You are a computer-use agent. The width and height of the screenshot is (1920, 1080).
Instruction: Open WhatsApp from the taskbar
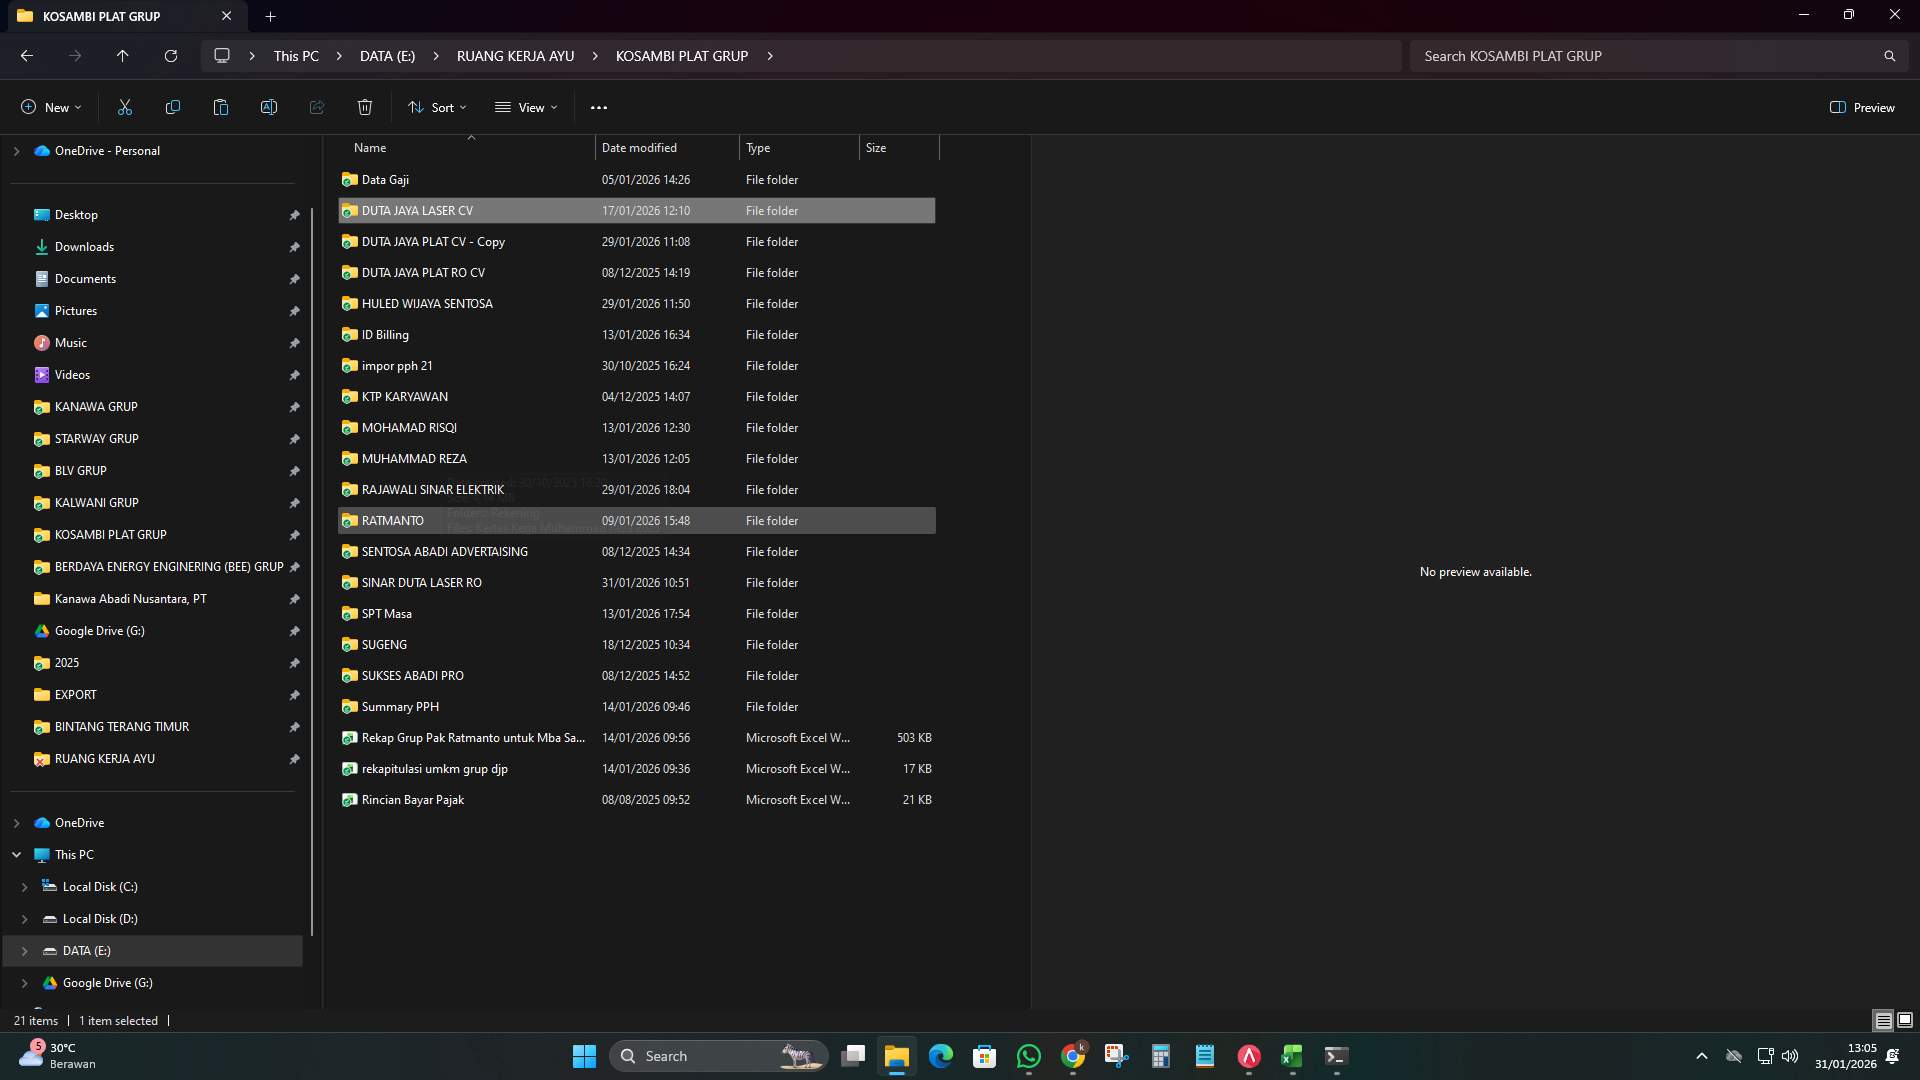pos(1029,1055)
